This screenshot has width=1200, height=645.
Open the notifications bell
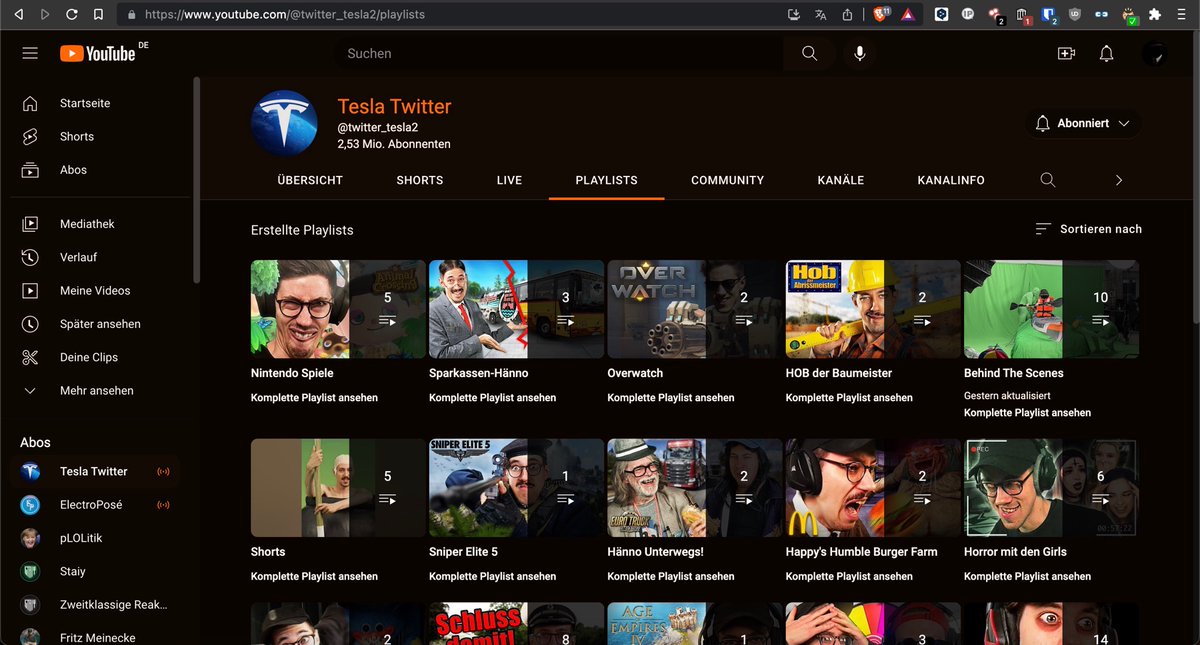coord(1106,53)
